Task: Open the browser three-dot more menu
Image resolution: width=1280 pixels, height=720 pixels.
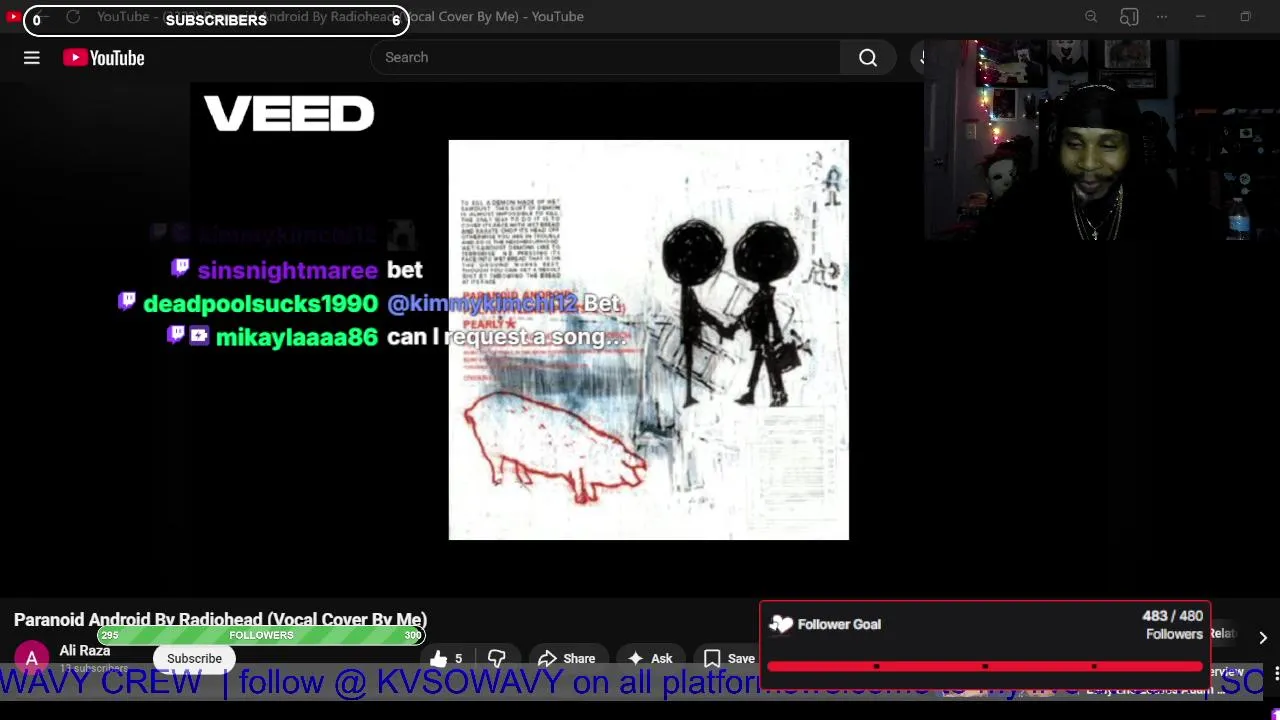Action: pyautogui.click(x=1162, y=17)
